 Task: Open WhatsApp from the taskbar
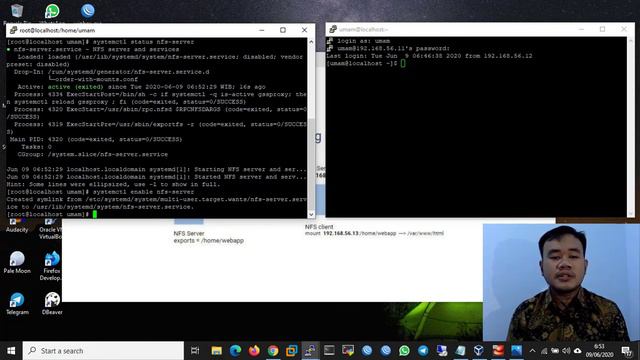coord(404,351)
